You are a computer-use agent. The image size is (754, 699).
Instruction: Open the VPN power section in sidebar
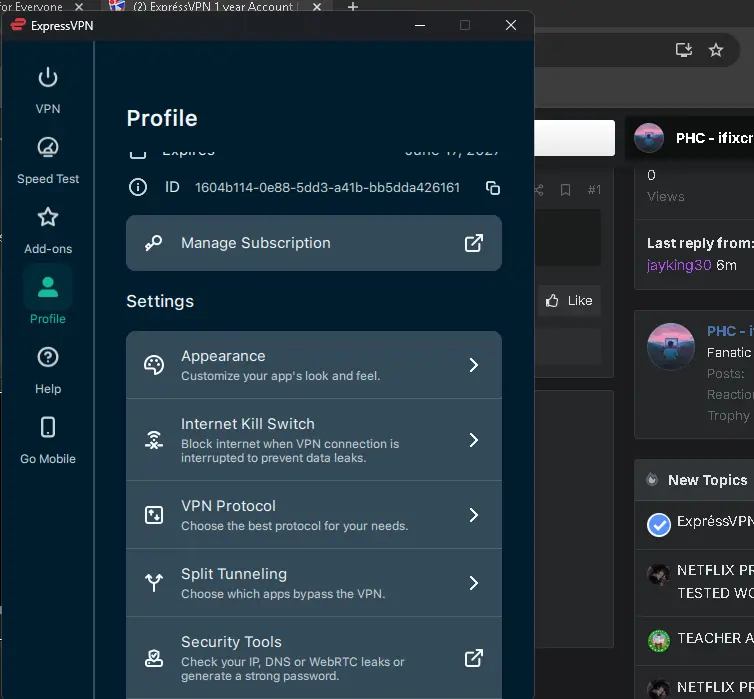(48, 90)
